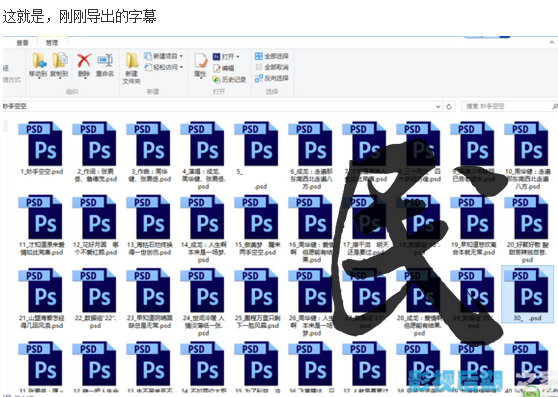Select PSD file starting with 11_

pos(41,225)
